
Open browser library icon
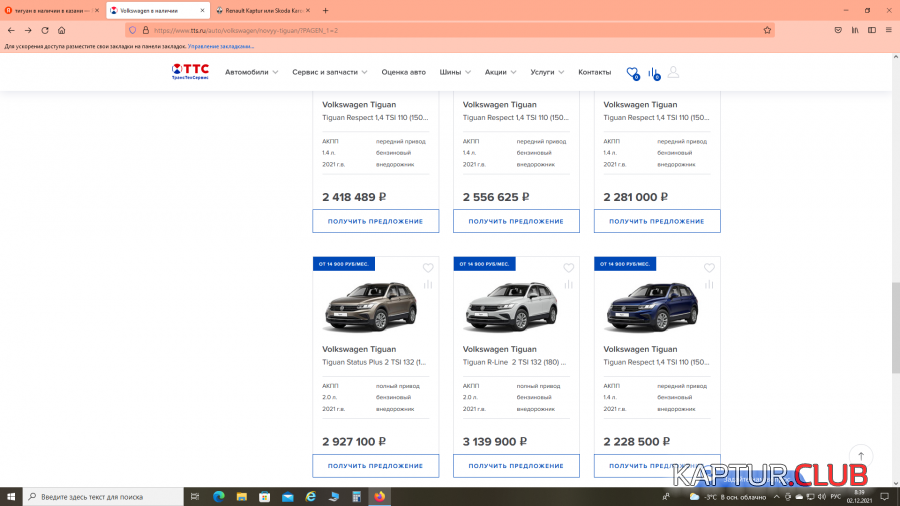click(x=855, y=30)
